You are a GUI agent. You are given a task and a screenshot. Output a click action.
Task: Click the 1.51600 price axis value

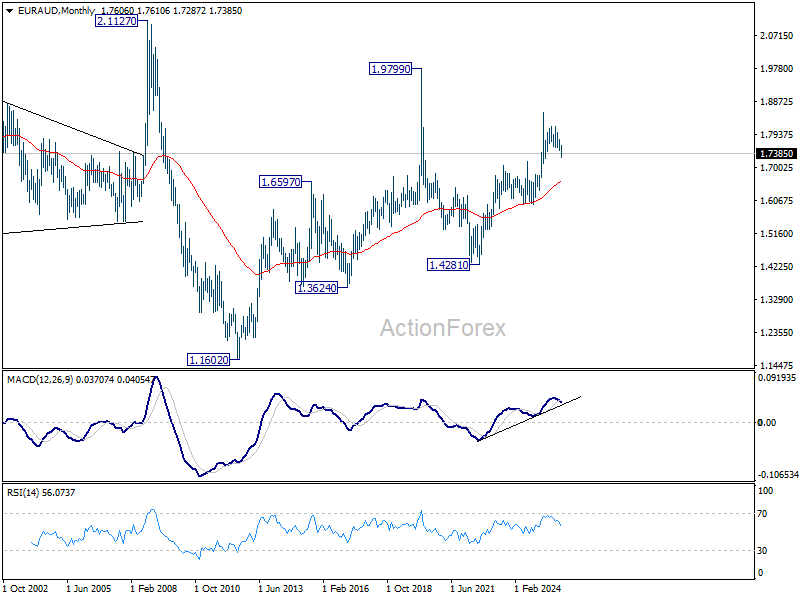pos(777,234)
